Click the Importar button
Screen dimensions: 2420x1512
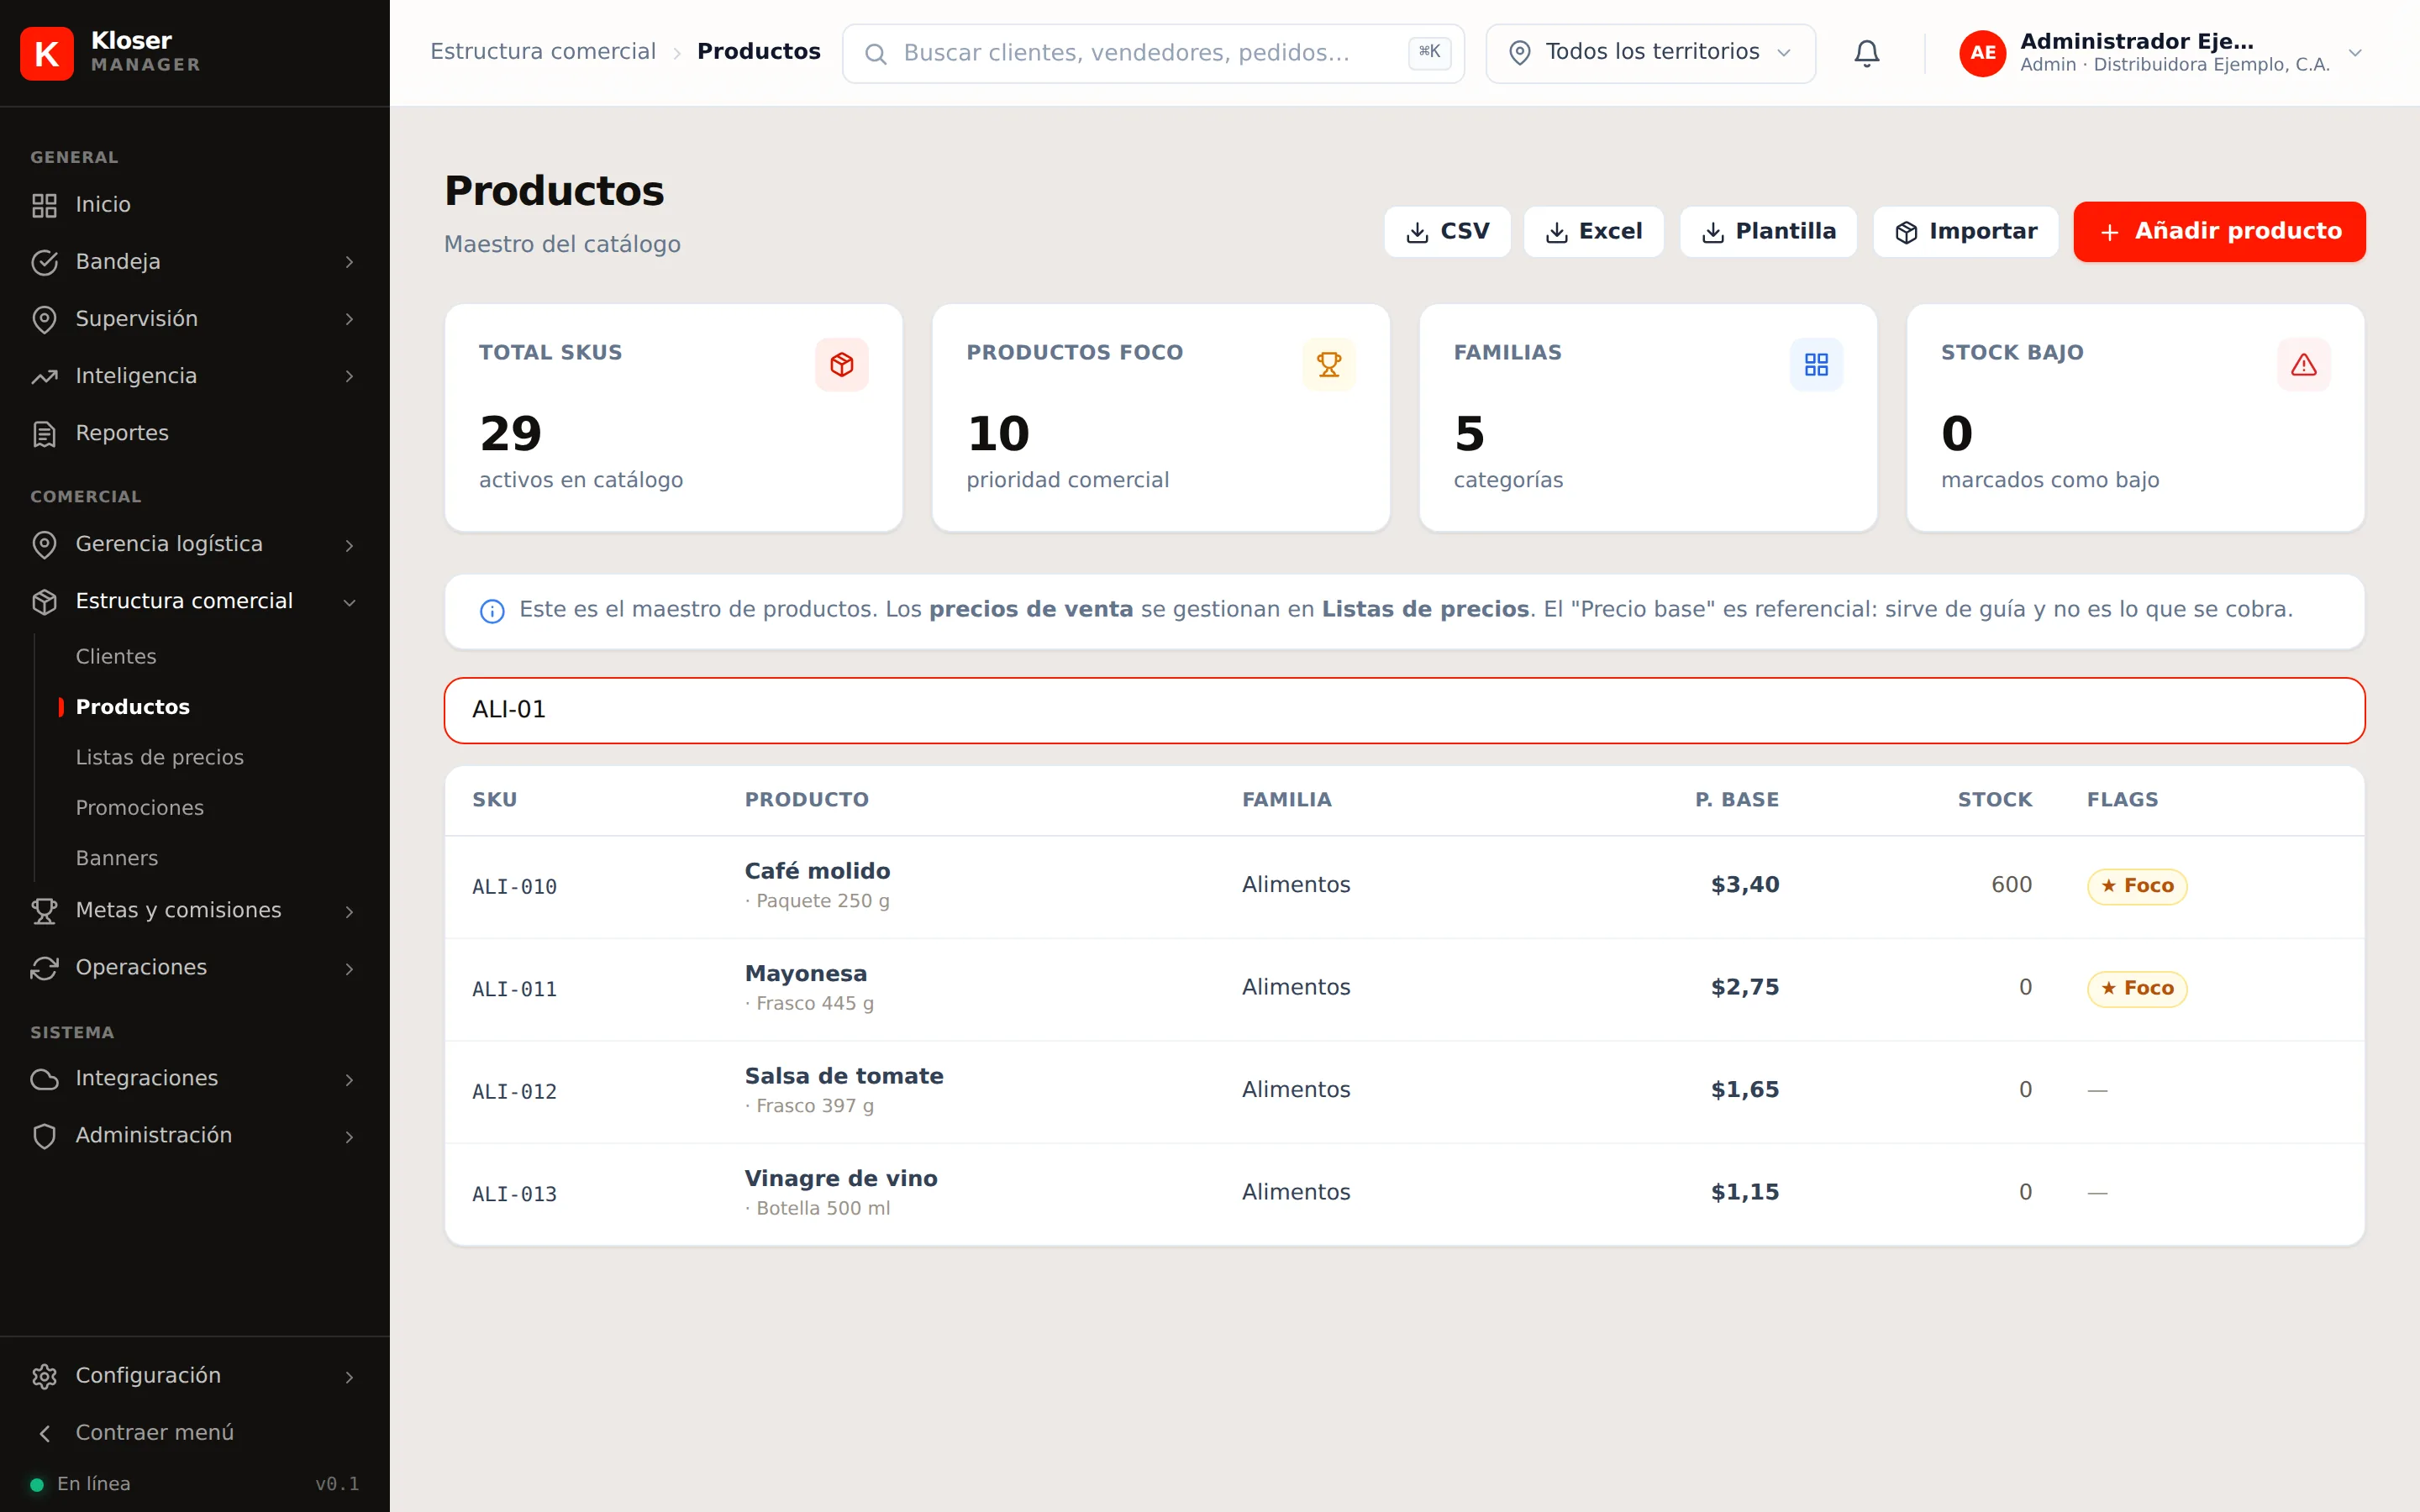(x=1965, y=232)
